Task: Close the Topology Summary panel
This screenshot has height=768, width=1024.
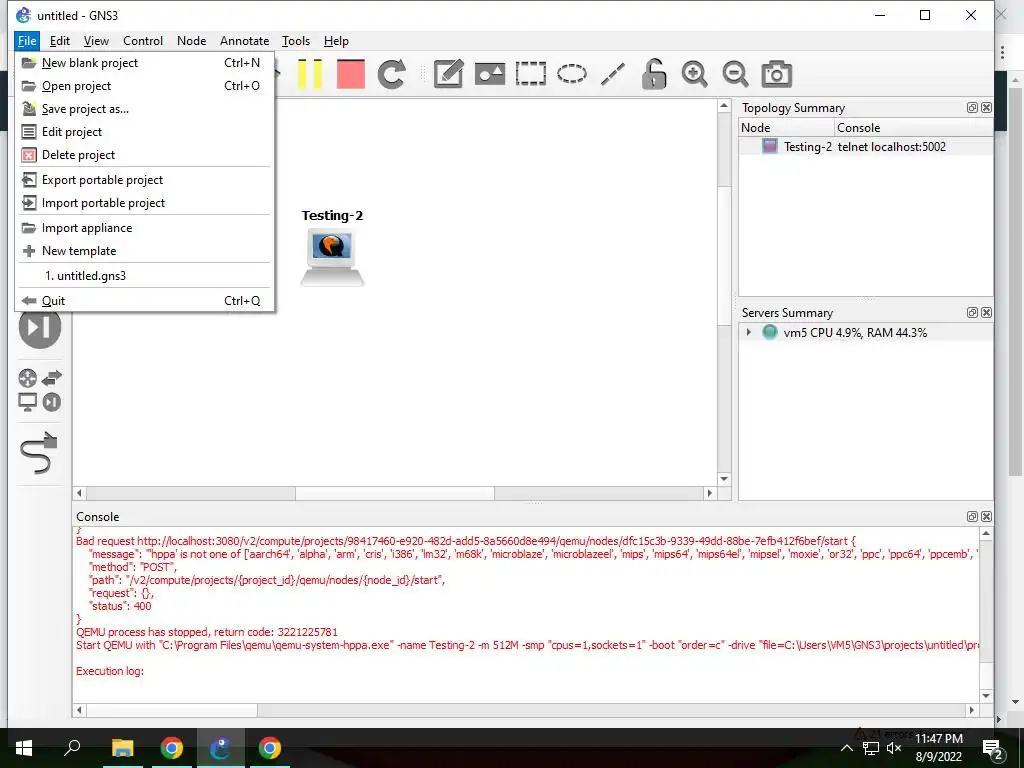Action: [x=986, y=108]
